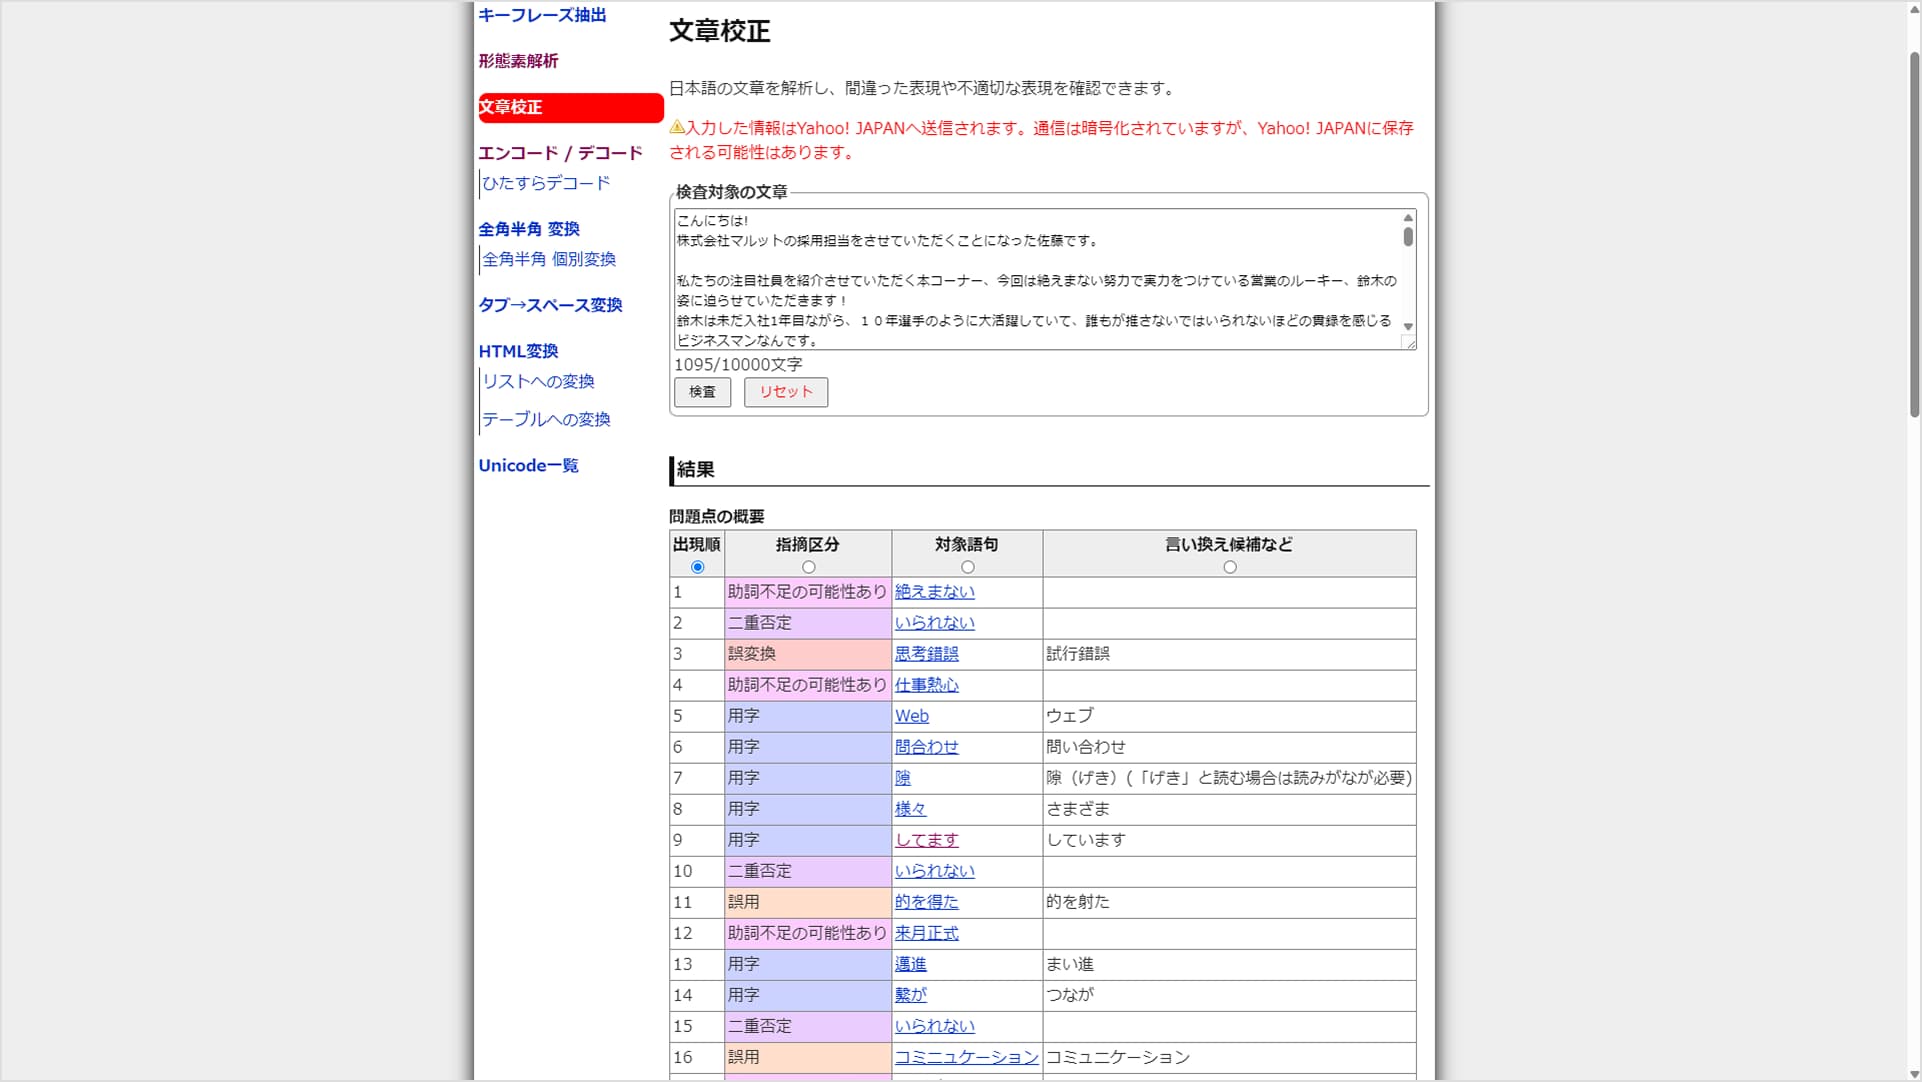Click the 的を得た result link
This screenshot has height=1082, width=1922.
click(x=926, y=902)
